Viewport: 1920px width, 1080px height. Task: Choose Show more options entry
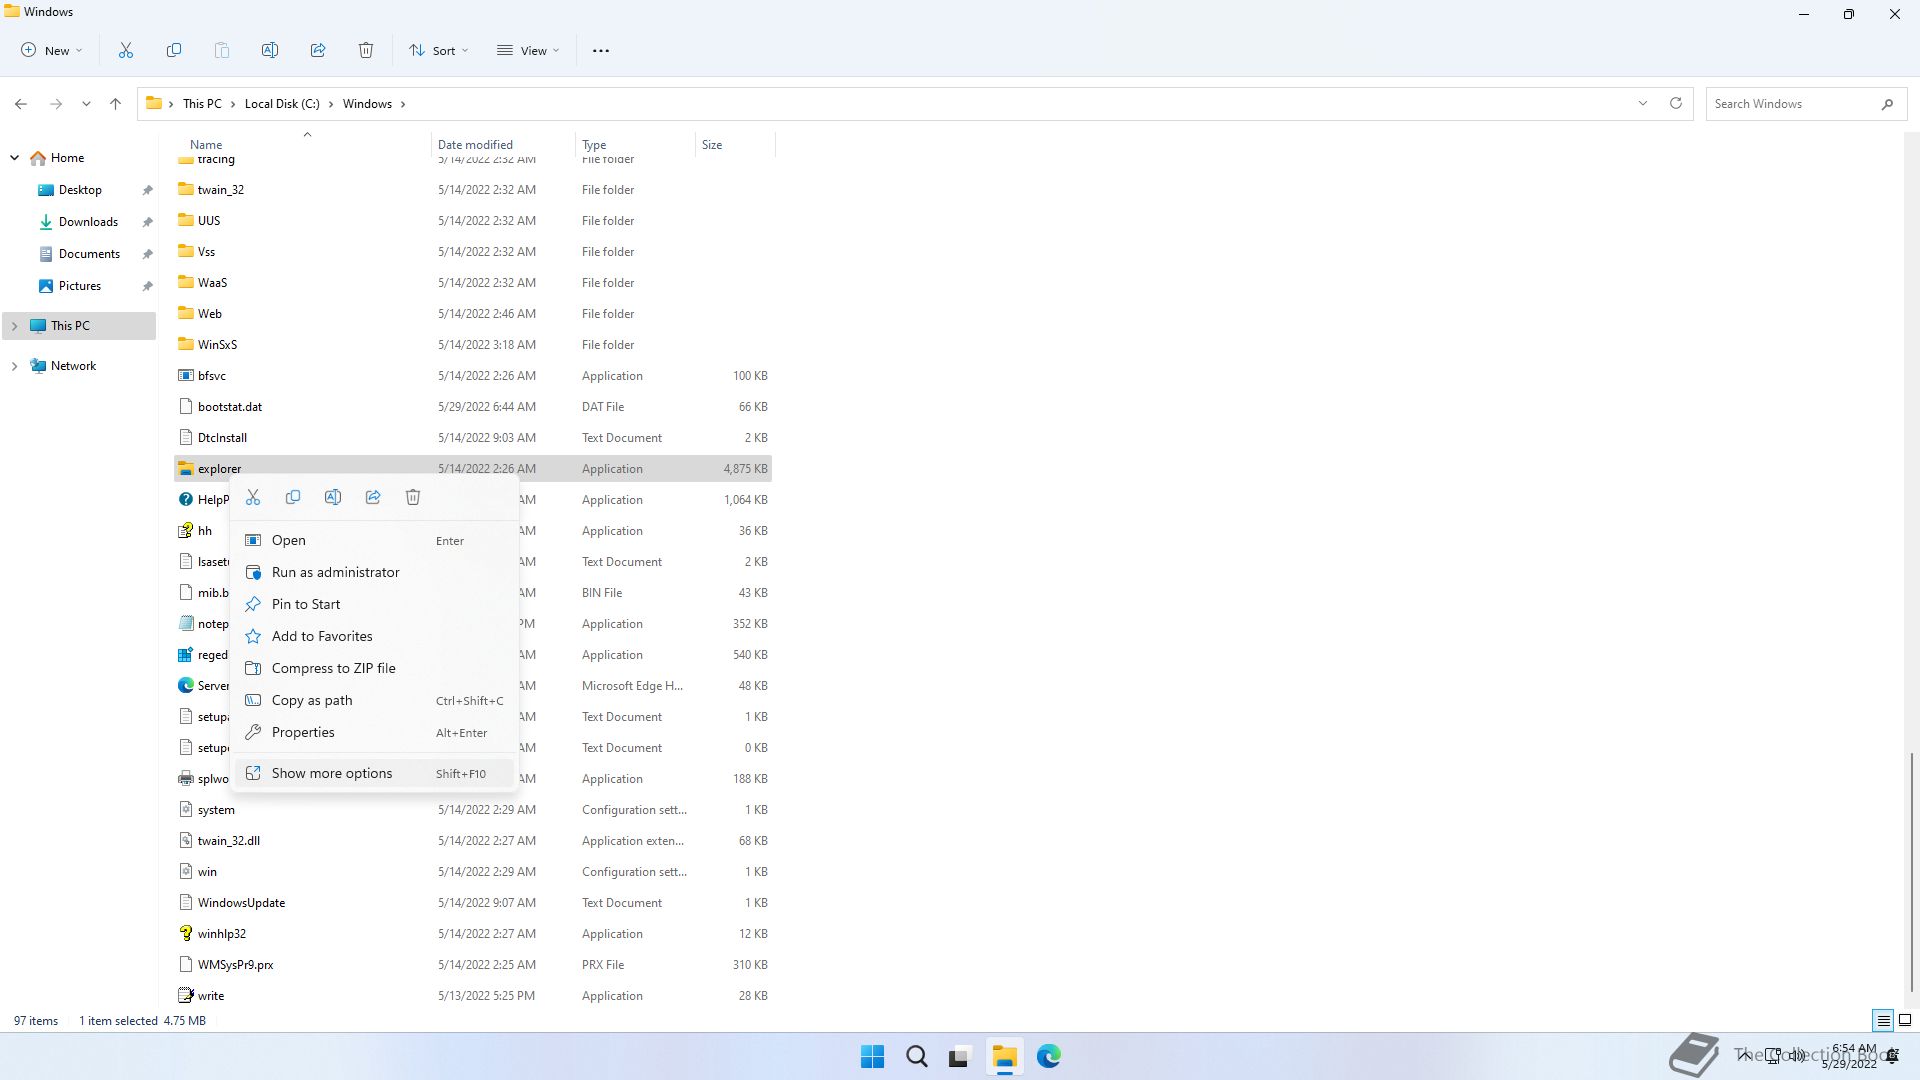pos(332,773)
